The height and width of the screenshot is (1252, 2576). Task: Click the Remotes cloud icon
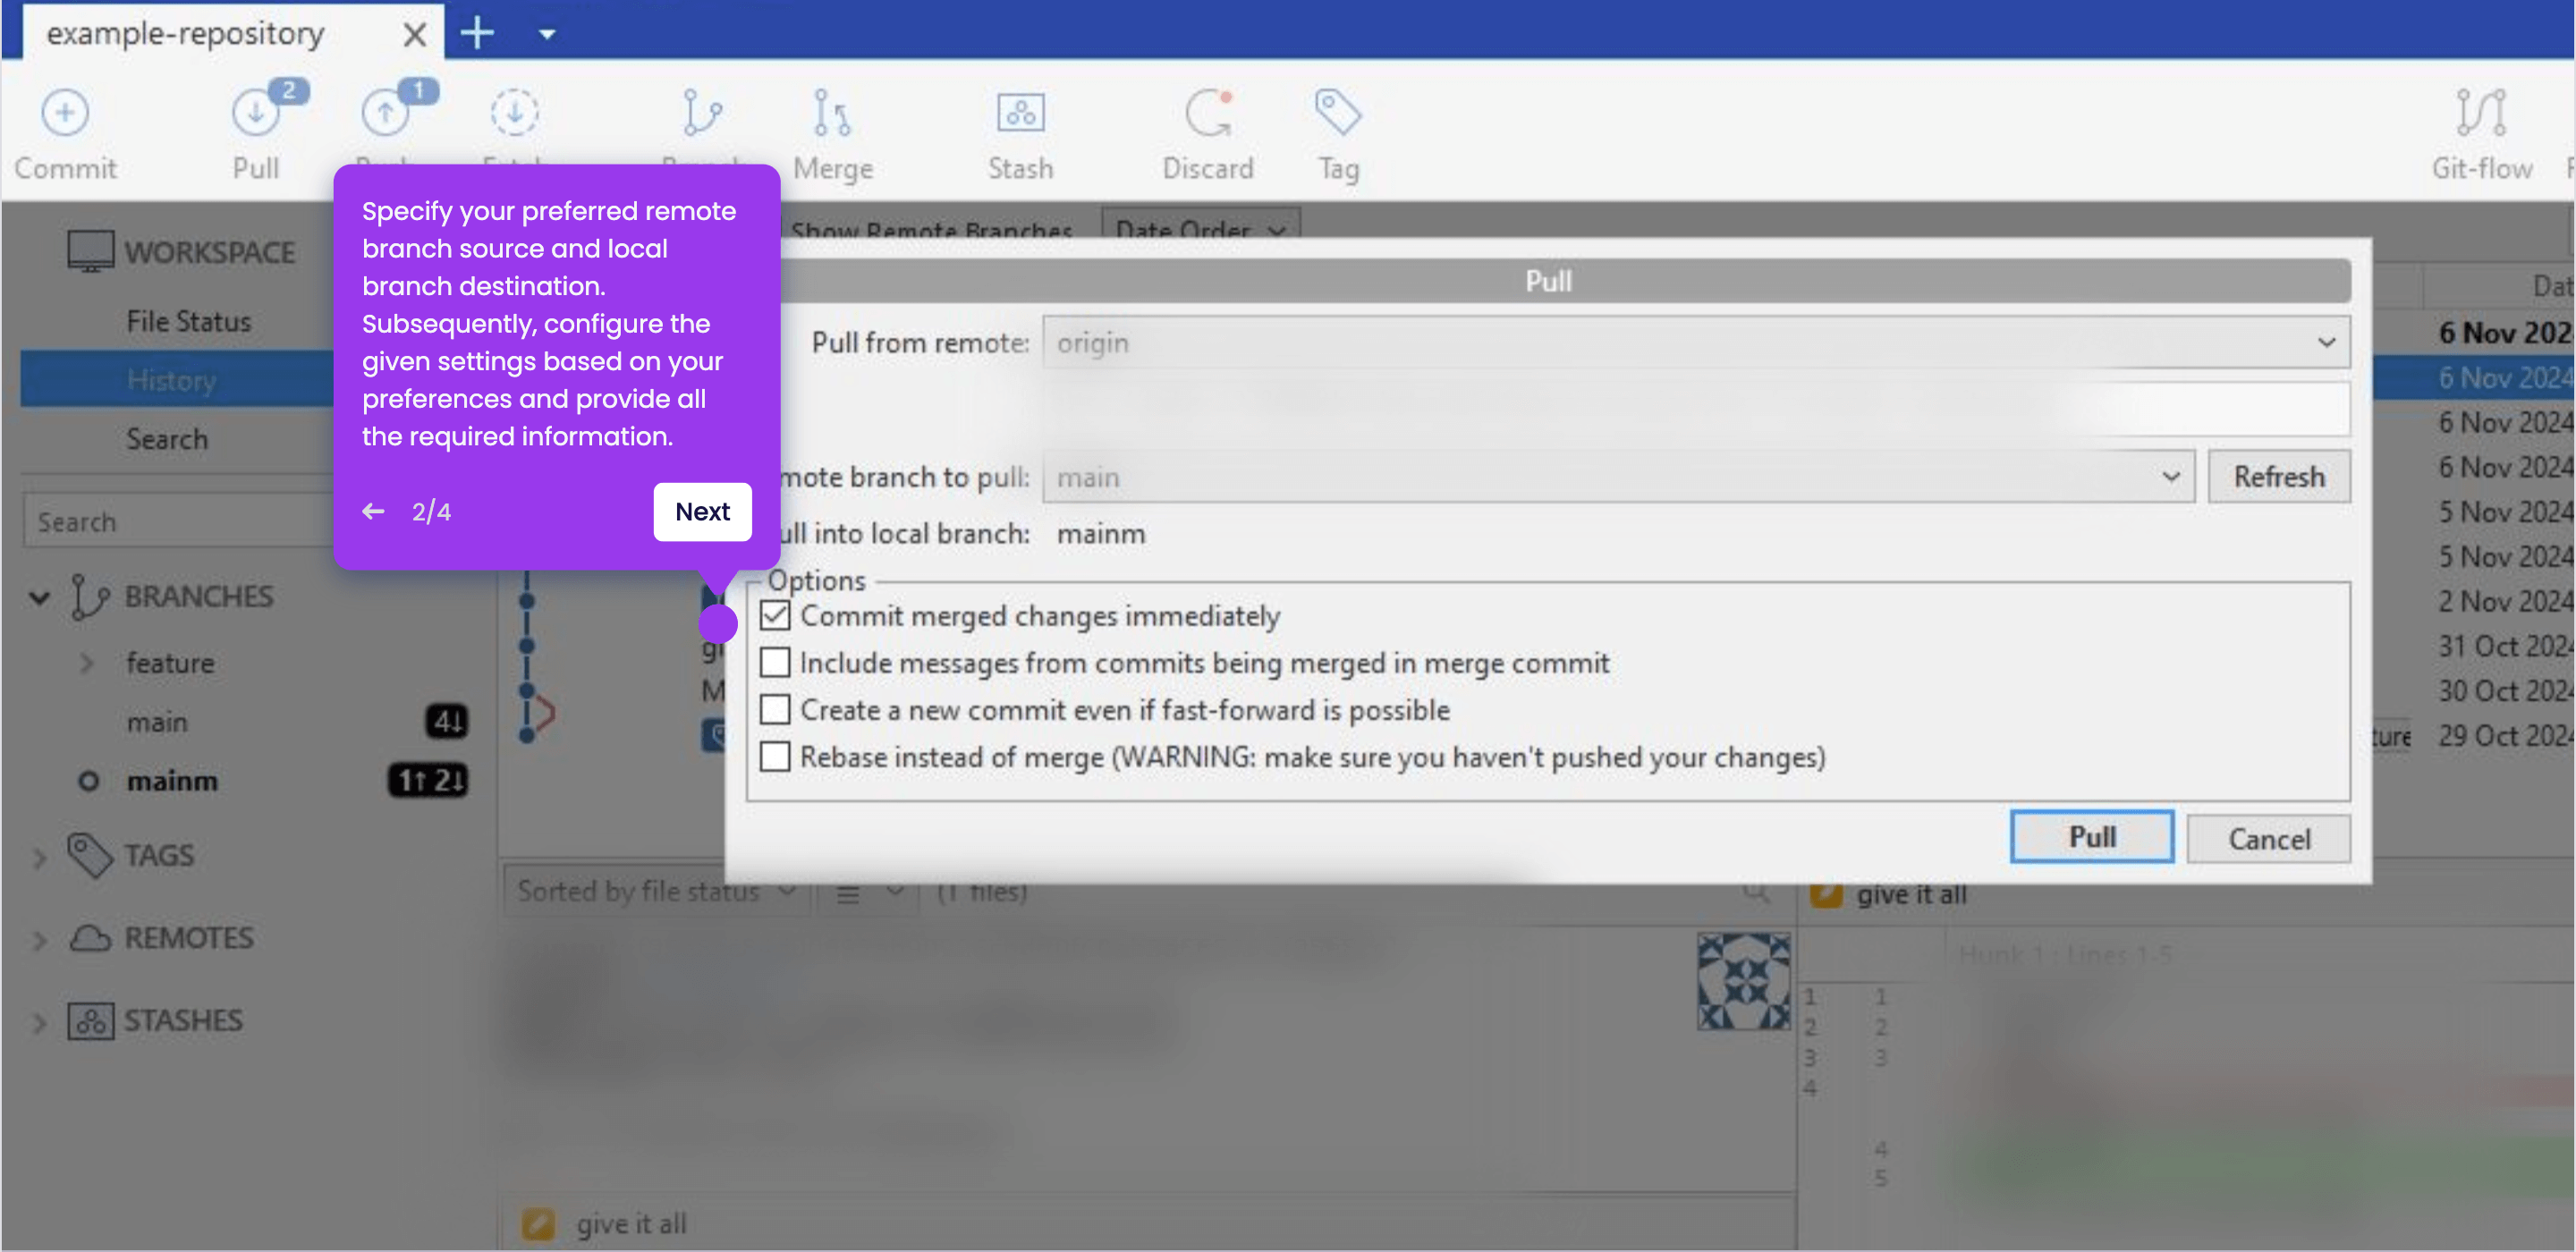point(90,938)
